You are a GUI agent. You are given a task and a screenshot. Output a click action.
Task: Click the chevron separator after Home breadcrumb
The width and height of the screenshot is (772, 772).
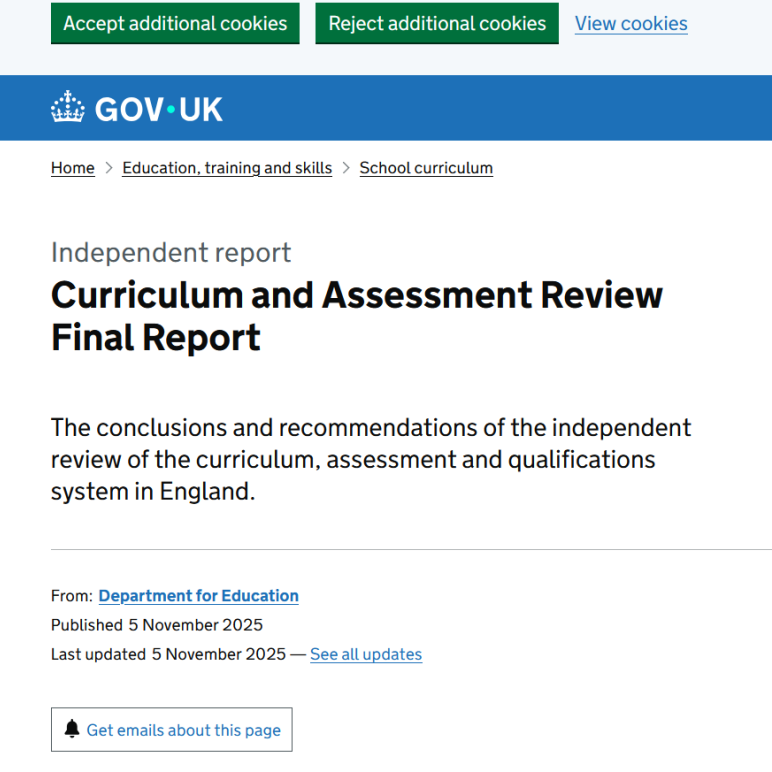pos(109,168)
